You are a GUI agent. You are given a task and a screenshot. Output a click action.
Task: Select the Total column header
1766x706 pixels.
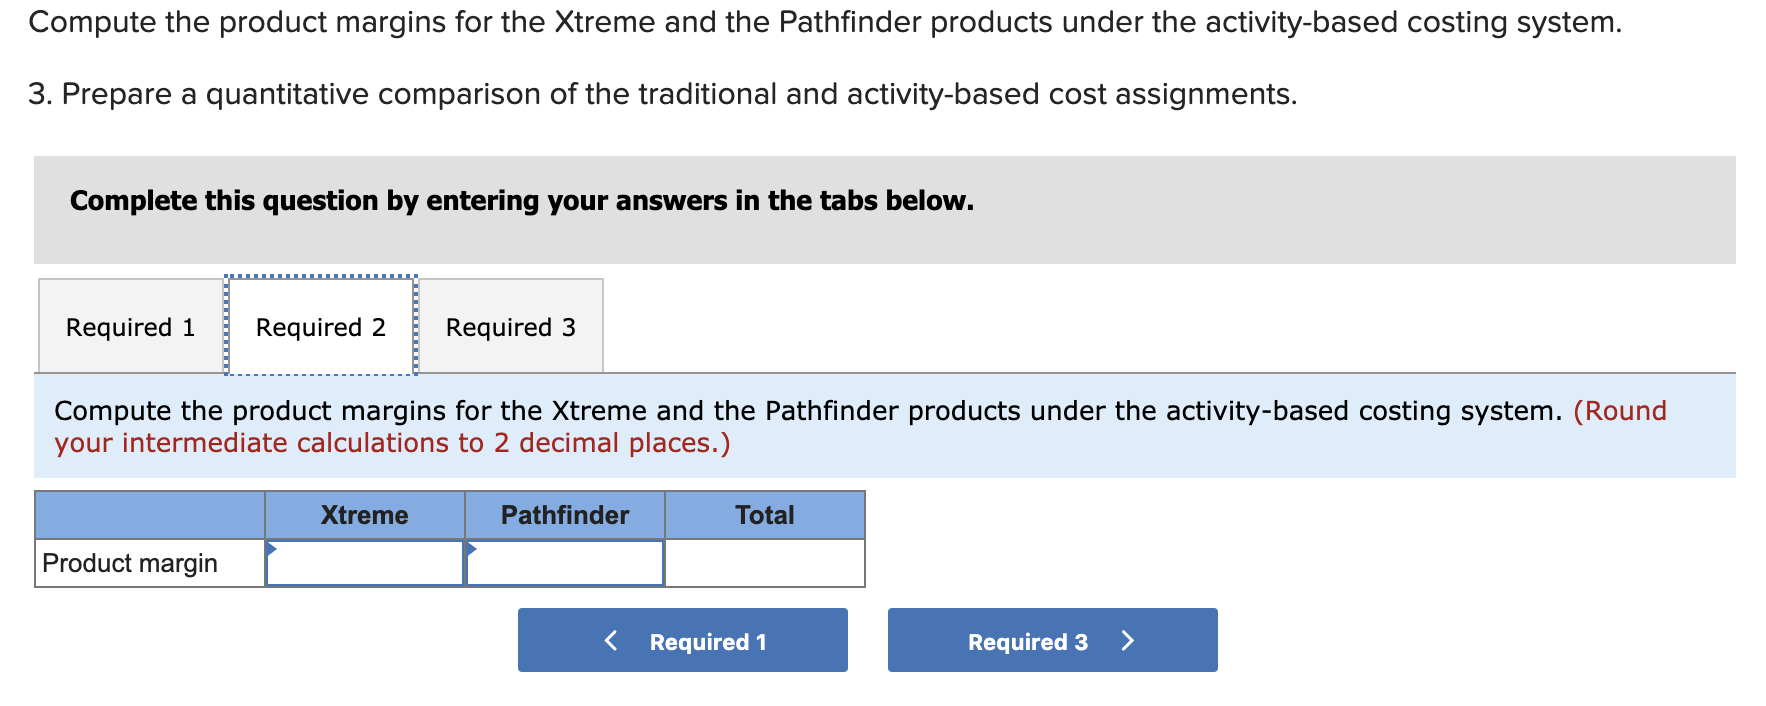click(764, 514)
